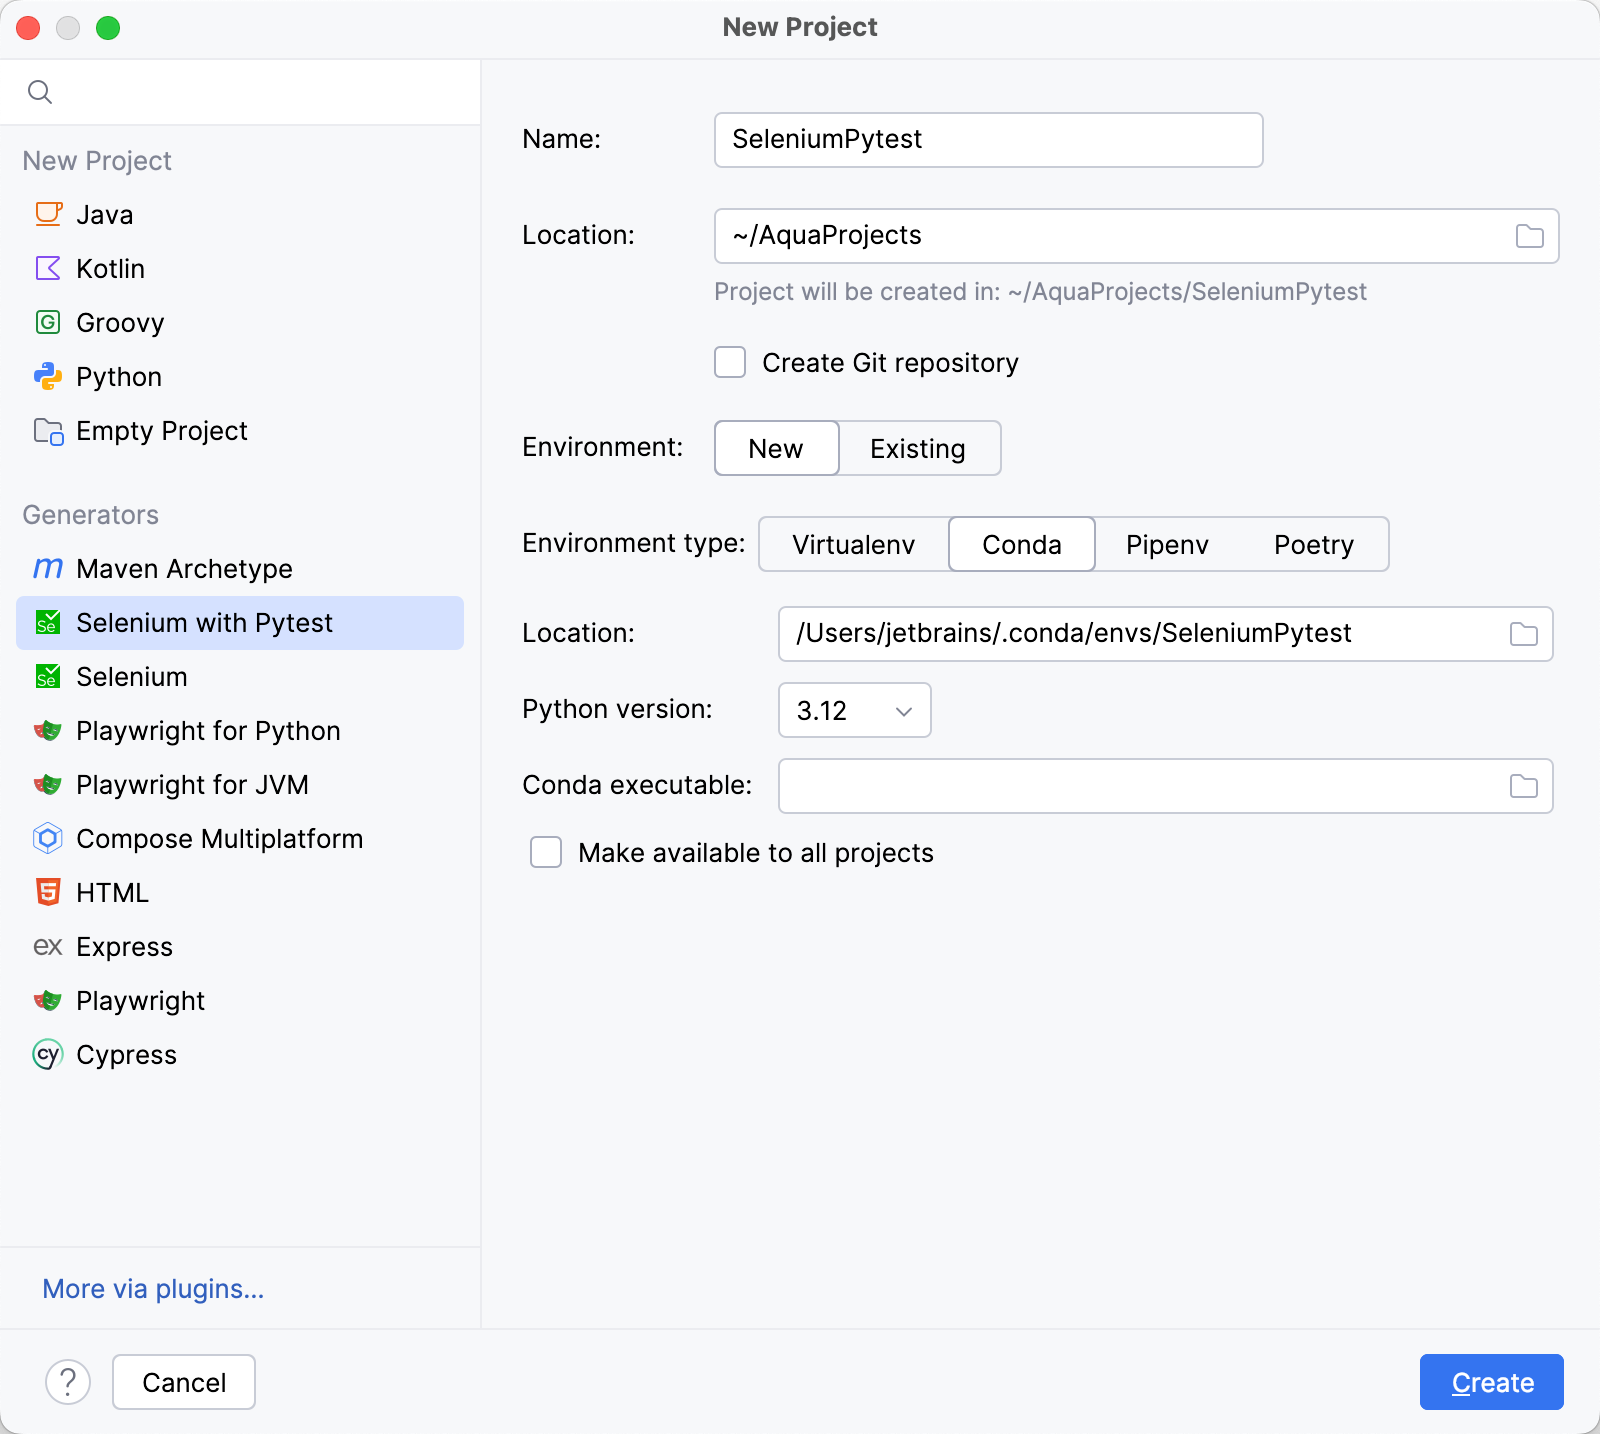The width and height of the screenshot is (1600, 1434).
Task: Select Groovy project type
Action: (240, 322)
